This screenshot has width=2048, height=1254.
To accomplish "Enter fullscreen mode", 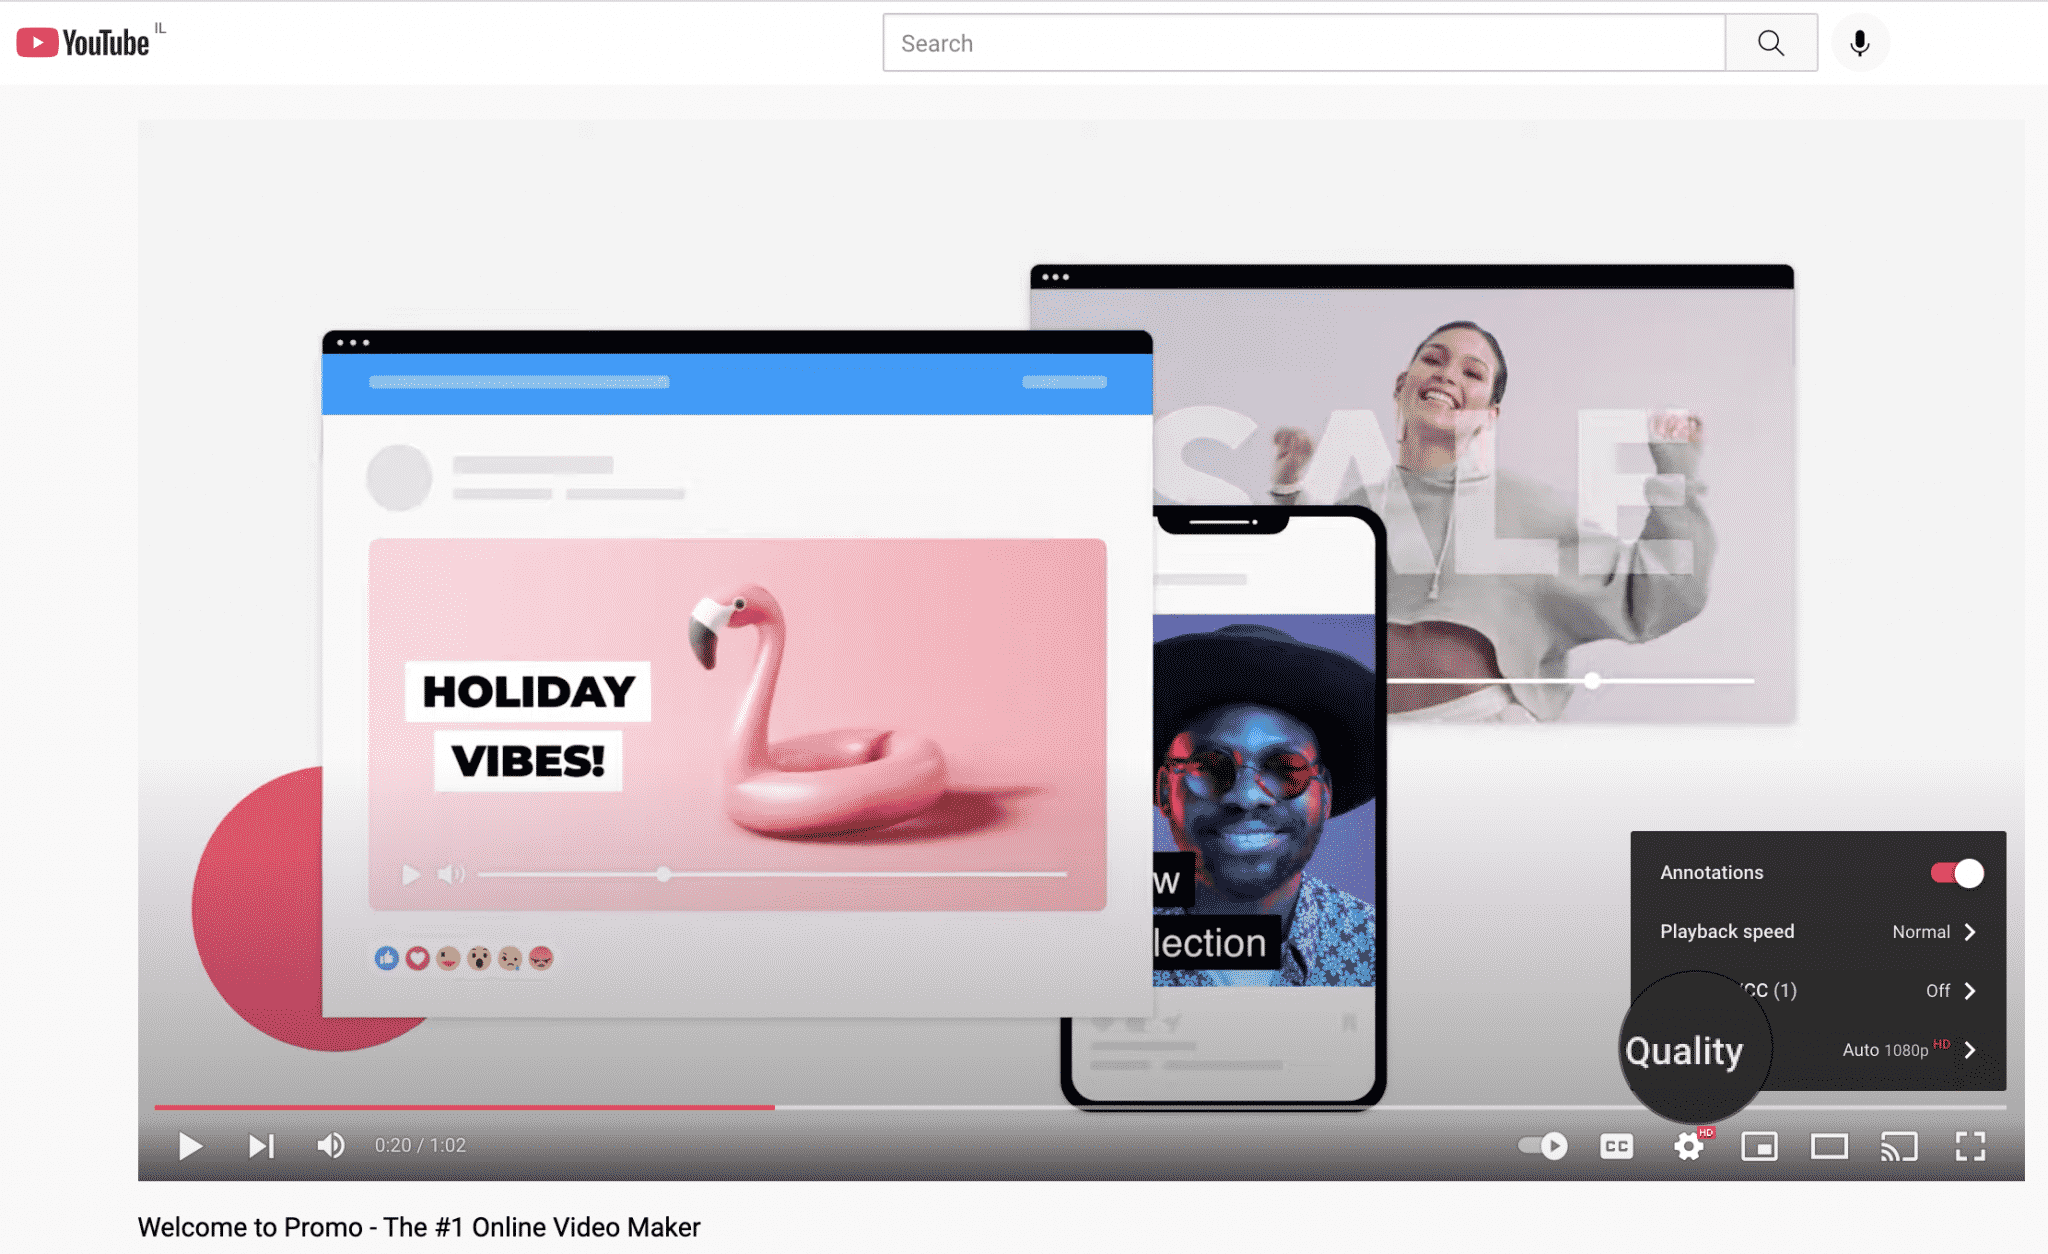I will click(1972, 1146).
